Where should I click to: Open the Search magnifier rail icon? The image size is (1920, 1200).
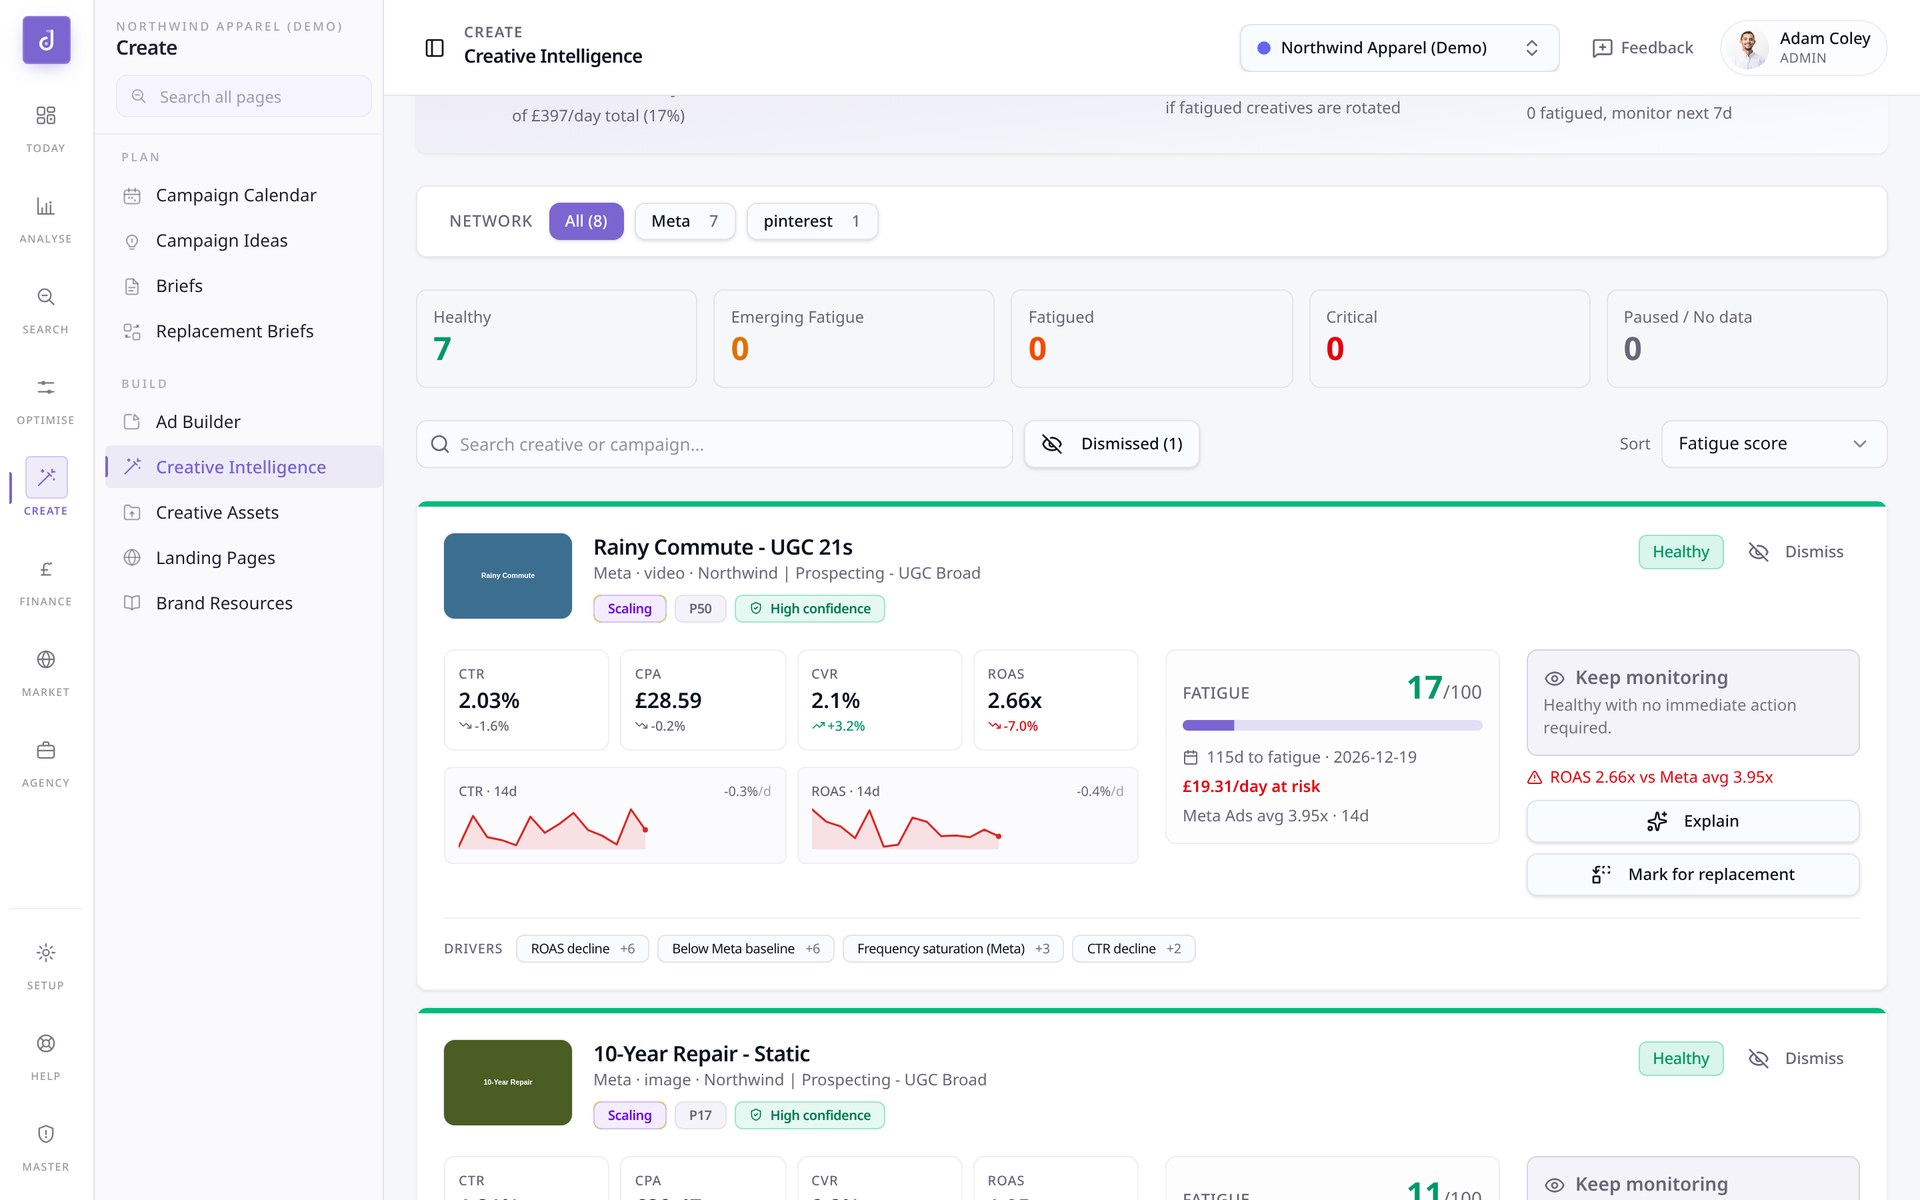46,297
